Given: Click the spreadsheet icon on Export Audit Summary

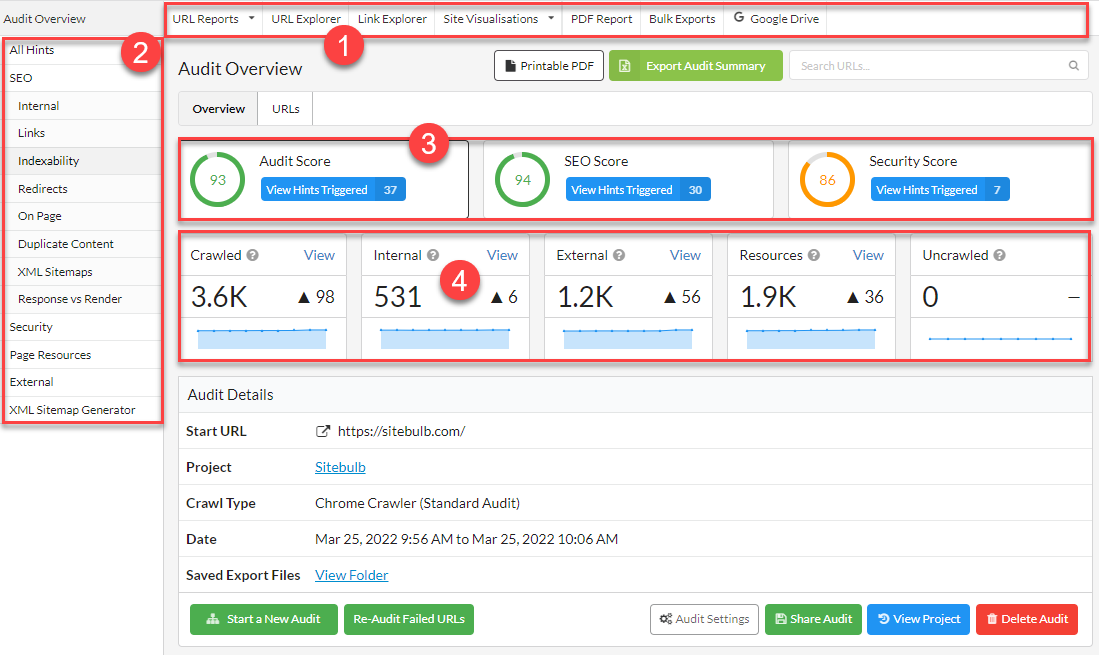Looking at the screenshot, I should tap(624, 66).
